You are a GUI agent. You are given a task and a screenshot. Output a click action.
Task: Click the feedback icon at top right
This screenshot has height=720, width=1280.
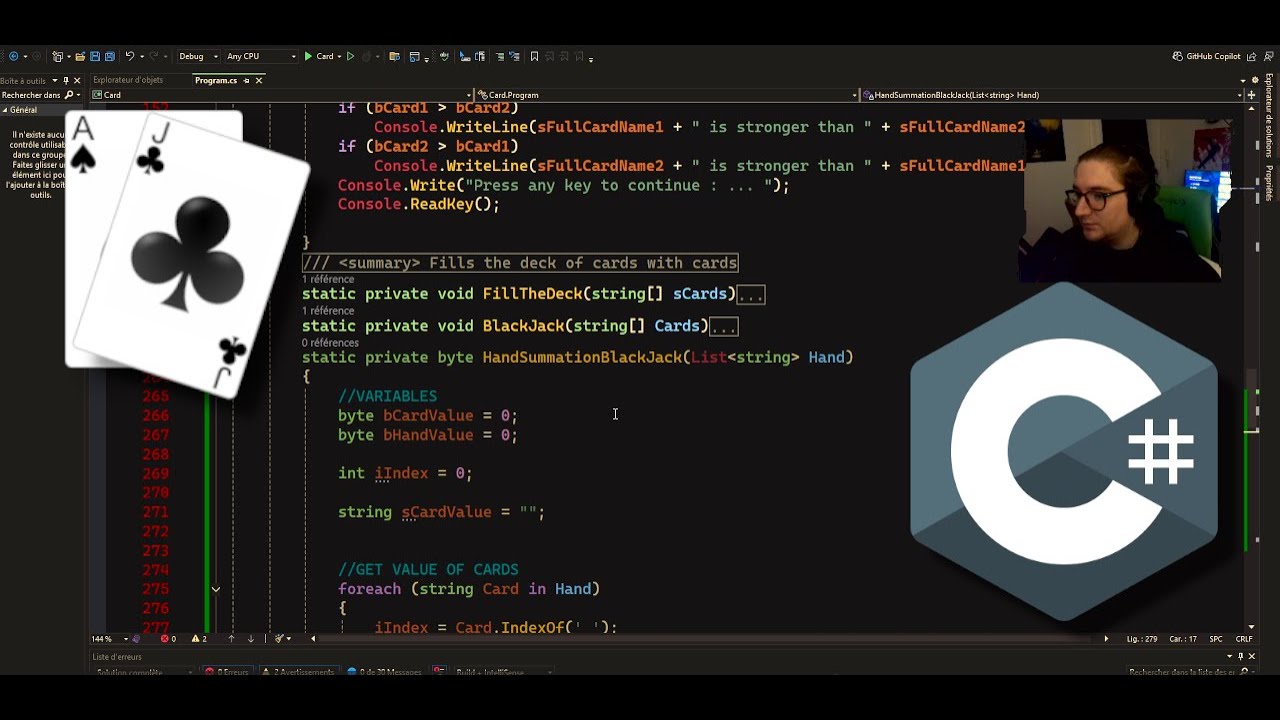(1268, 57)
